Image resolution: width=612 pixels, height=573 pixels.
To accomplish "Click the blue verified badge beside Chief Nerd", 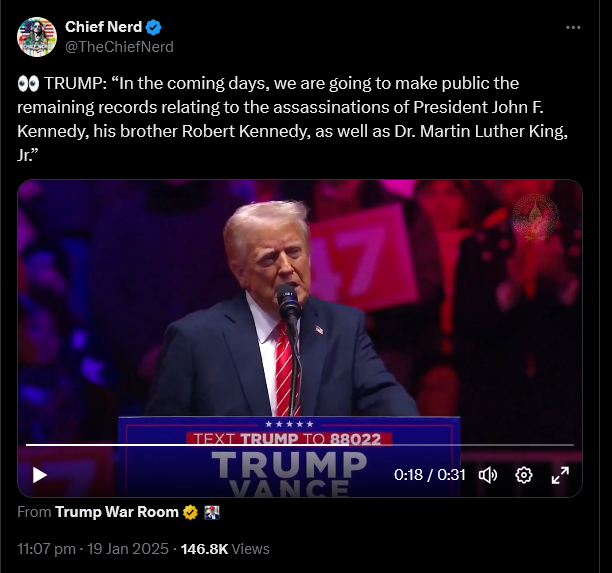I will [x=155, y=27].
